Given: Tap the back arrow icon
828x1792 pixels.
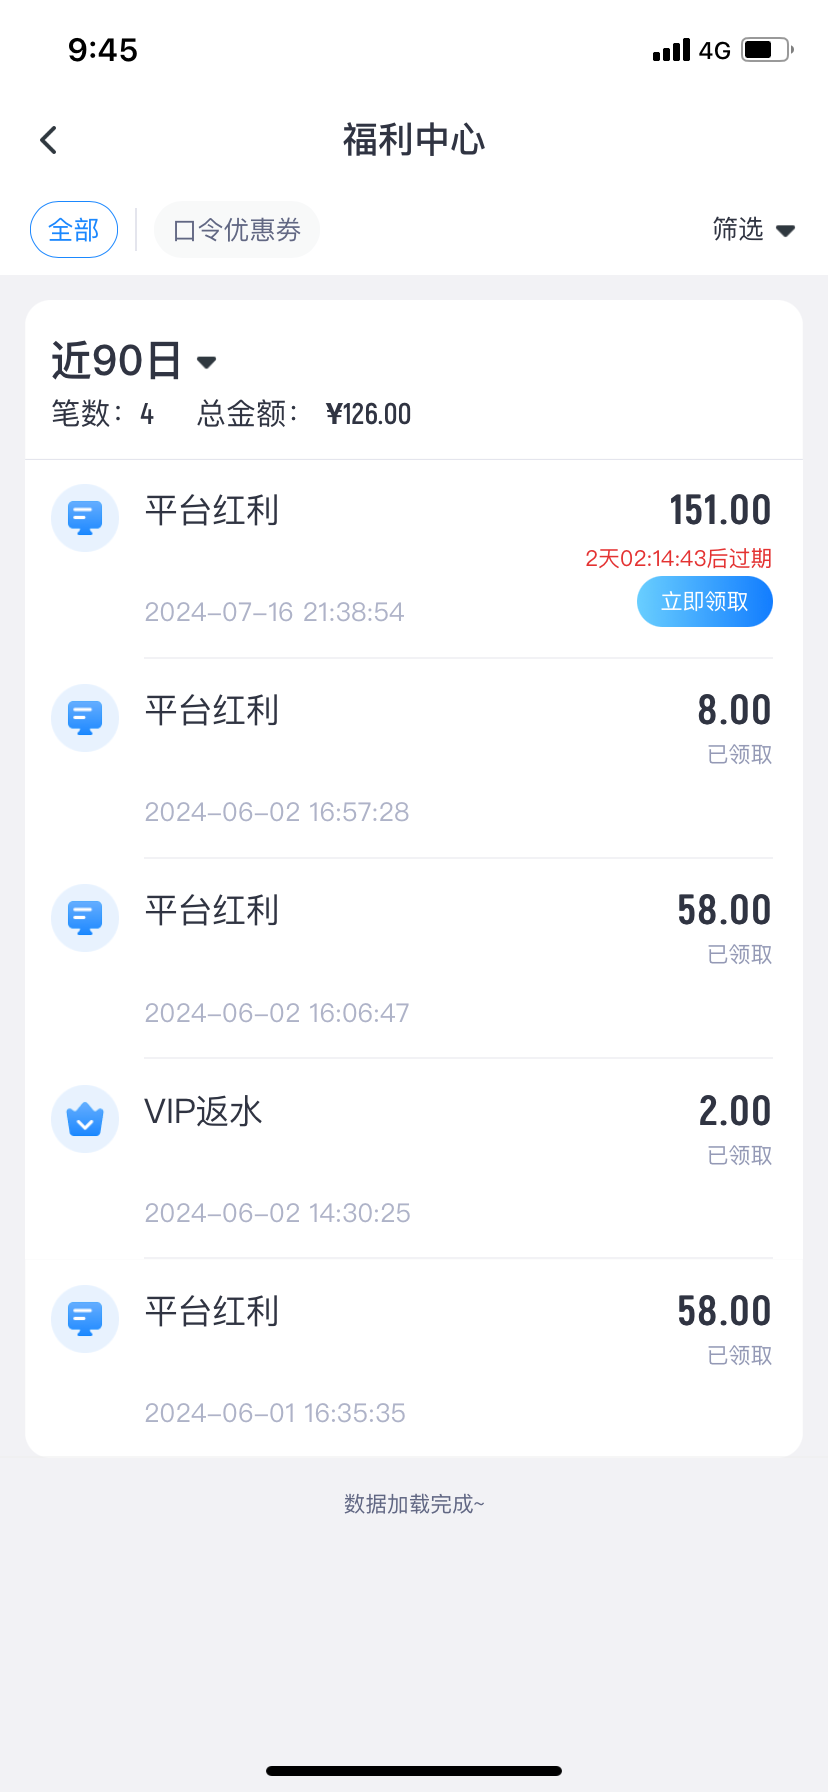Looking at the screenshot, I should click(48, 140).
